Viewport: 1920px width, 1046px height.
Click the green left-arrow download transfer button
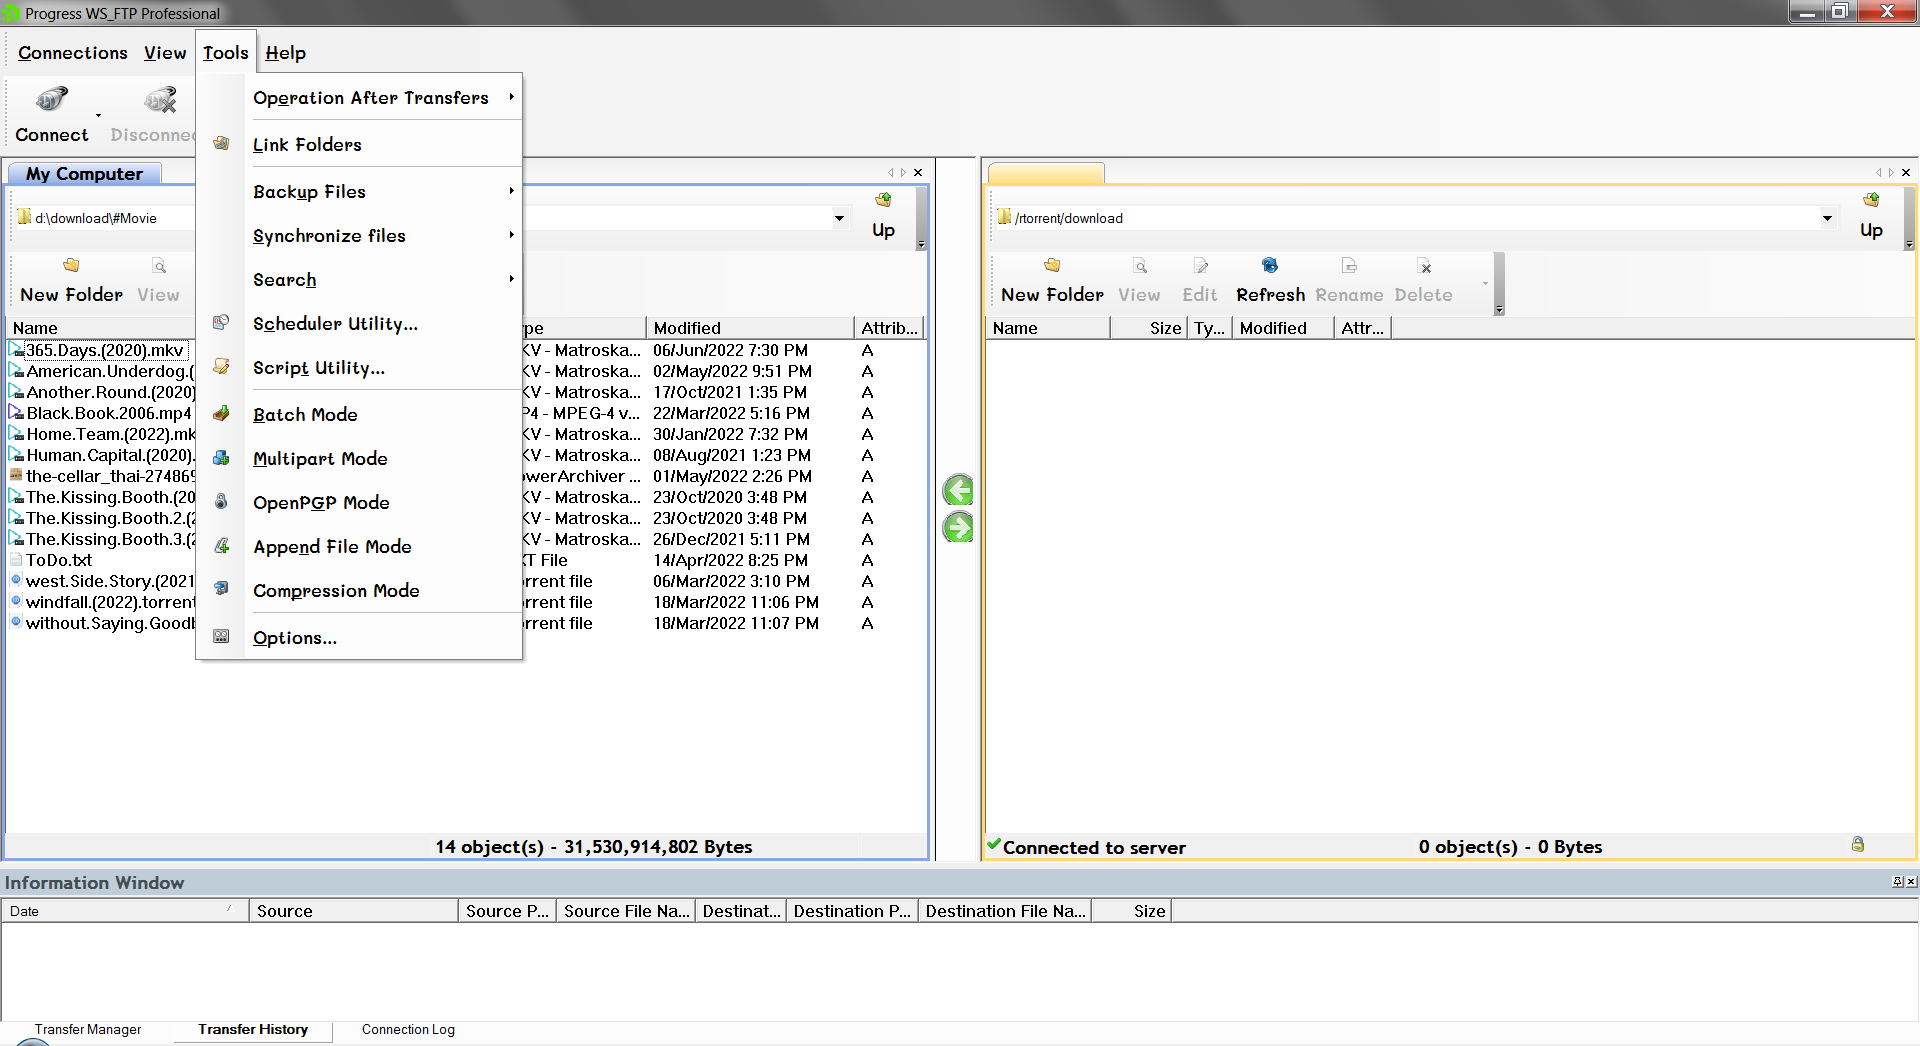[x=958, y=490]
